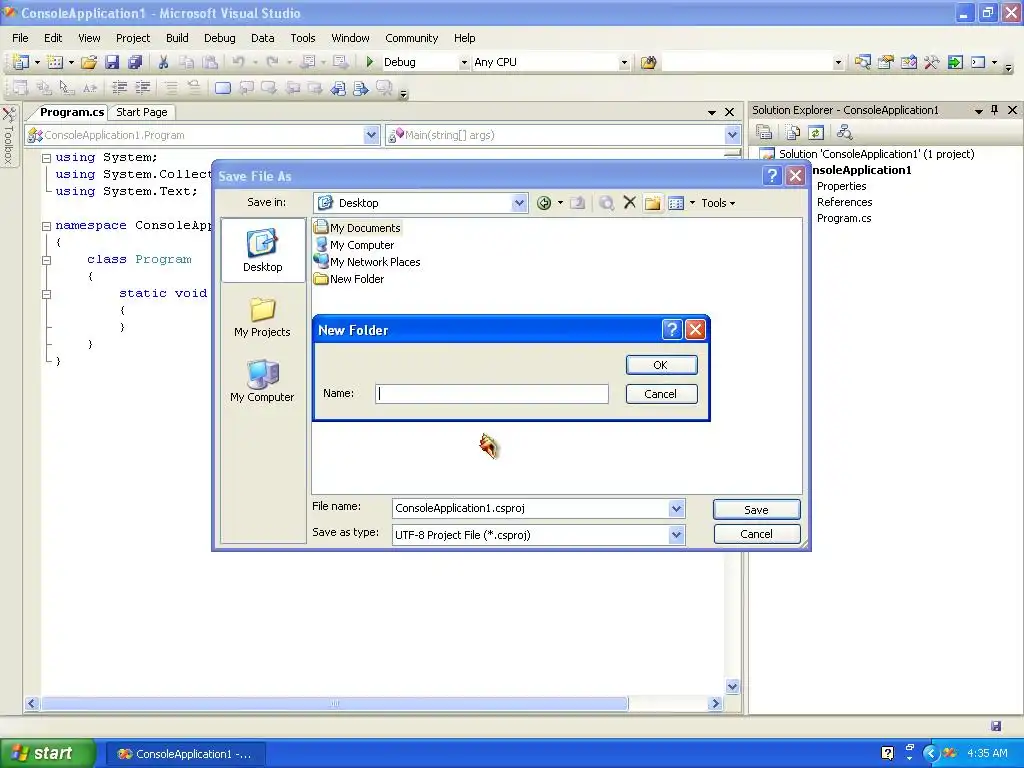Open the Properties Window toolbar icon
The width and height of the screenshot is (1024, 768).
point(886,62)
